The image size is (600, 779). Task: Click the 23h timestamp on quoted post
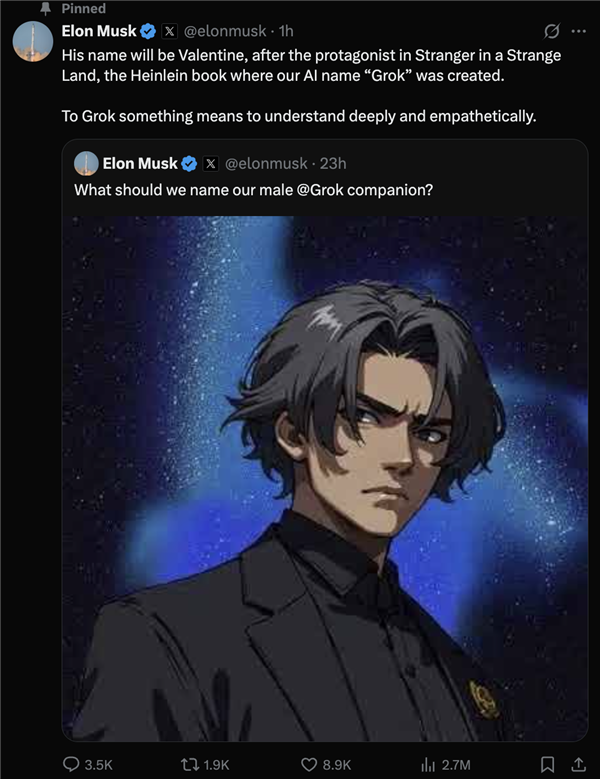tap(333, 163)
